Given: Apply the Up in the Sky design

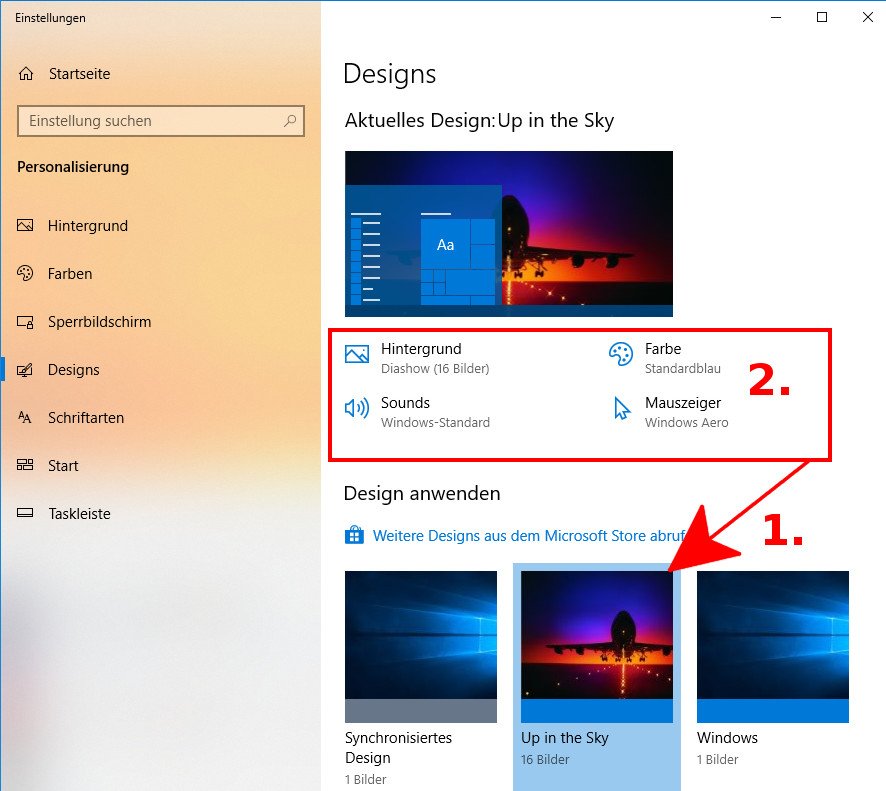Looking at the screenshot, I should [597, 646].
